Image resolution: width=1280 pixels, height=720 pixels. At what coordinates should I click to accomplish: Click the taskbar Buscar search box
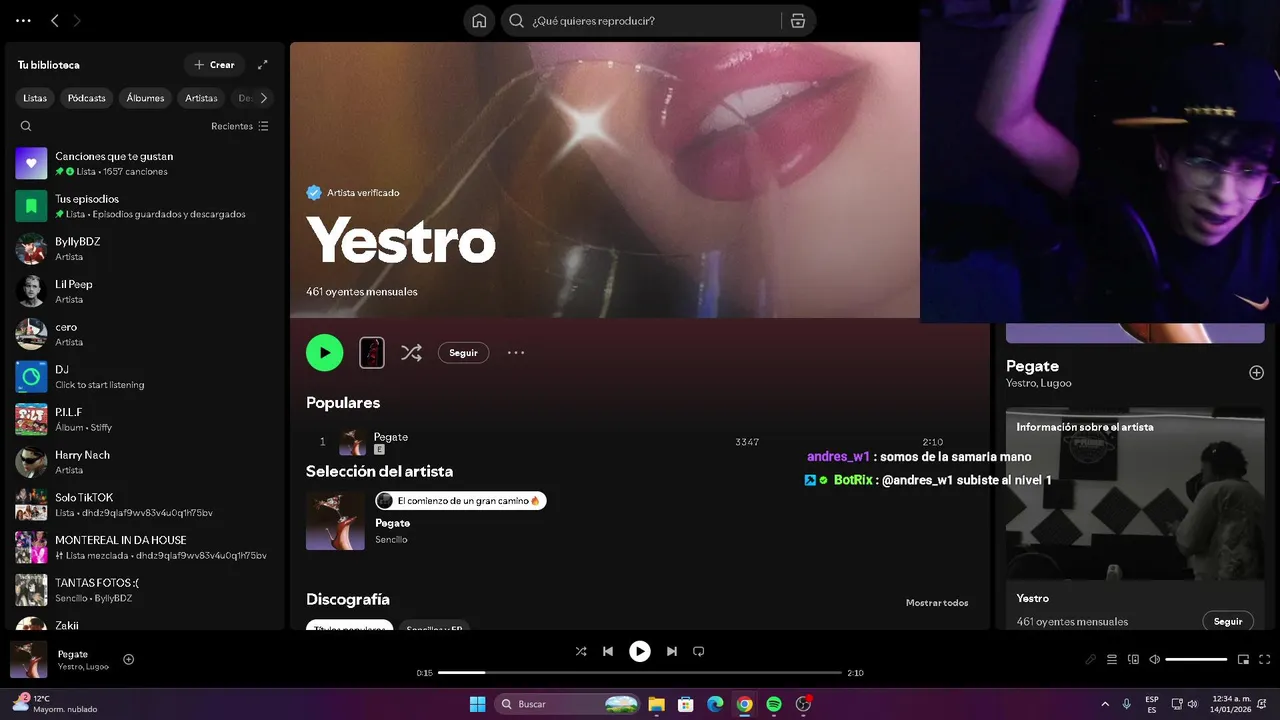(568, 704)
